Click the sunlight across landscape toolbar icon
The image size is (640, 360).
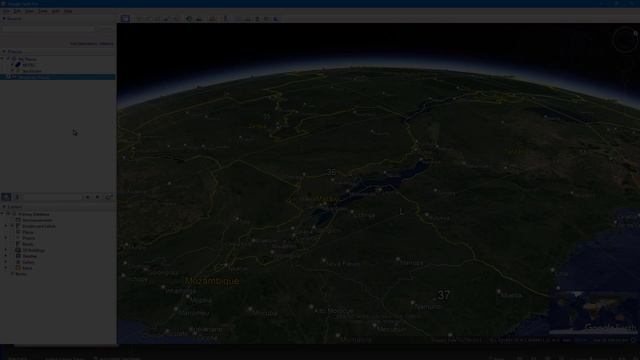pos(199,19)
